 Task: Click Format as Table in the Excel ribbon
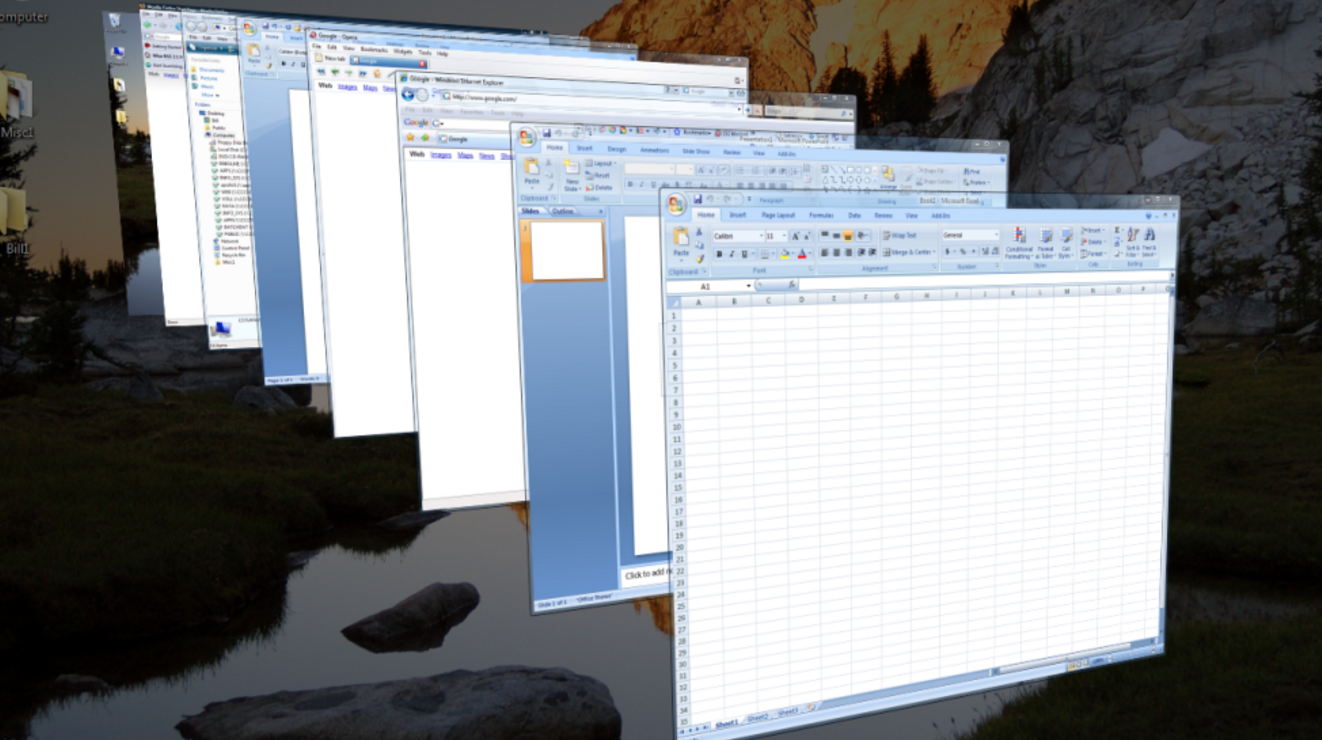tap(1045, 243)
